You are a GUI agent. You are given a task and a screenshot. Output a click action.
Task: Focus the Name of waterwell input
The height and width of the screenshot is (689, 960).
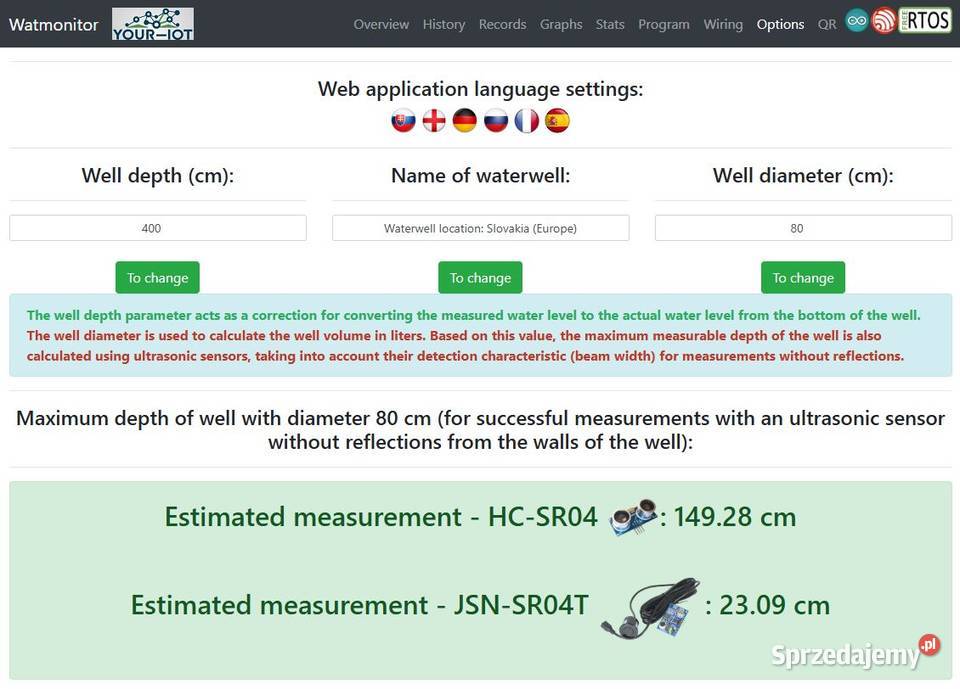tap(480, 228)
